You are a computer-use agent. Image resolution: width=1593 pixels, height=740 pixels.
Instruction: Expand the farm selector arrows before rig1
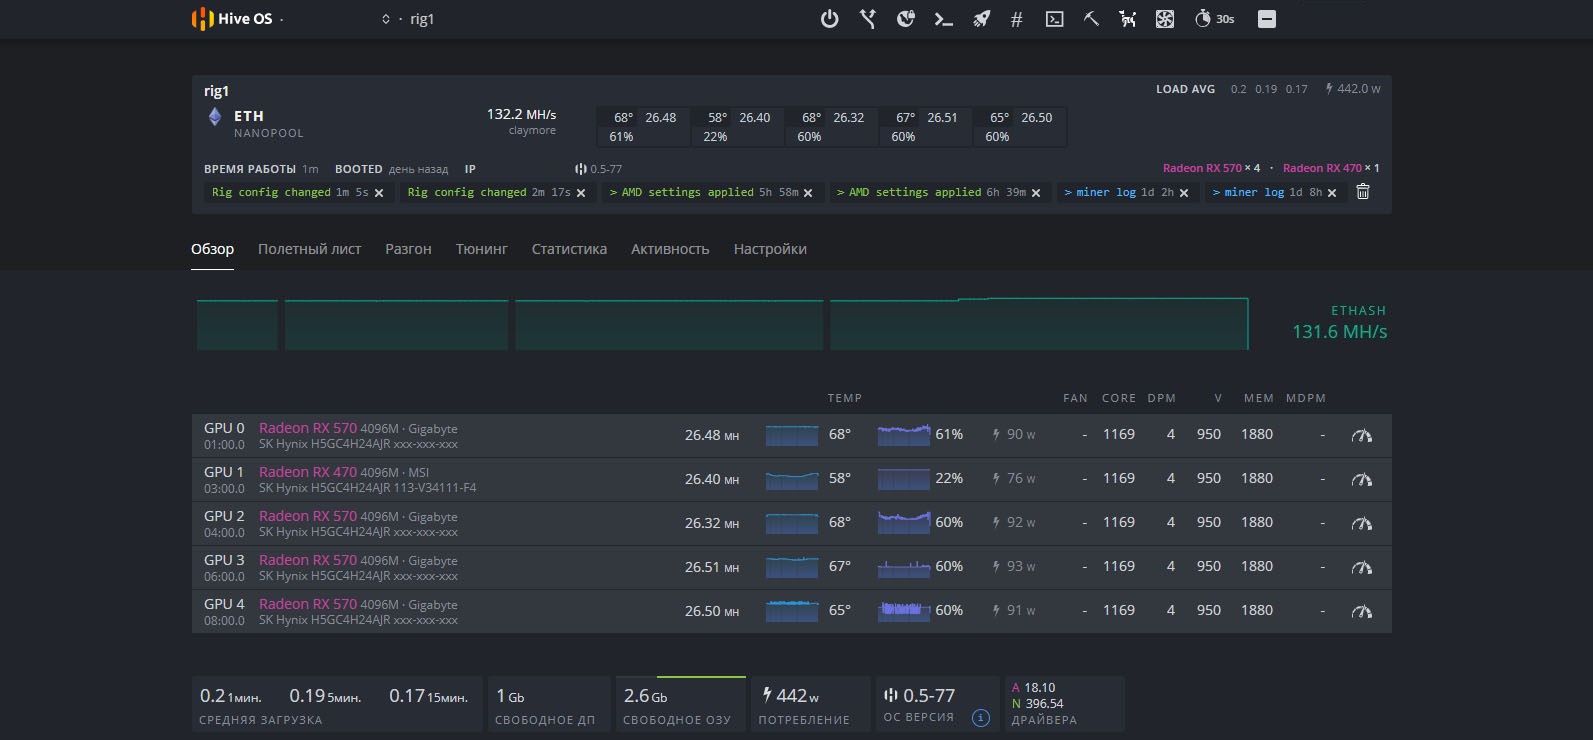(386, 19)
